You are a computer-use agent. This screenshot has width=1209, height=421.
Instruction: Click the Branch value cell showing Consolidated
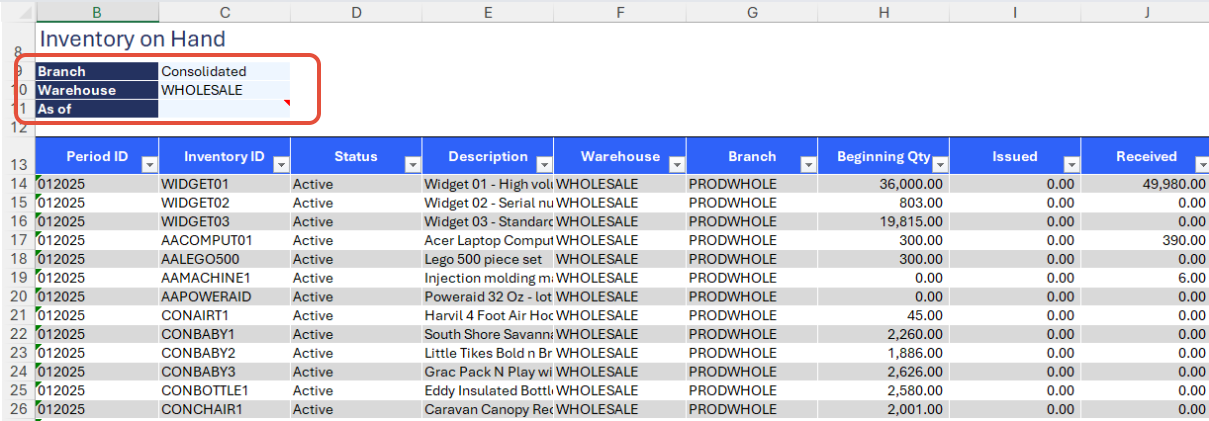coord(224,72)
